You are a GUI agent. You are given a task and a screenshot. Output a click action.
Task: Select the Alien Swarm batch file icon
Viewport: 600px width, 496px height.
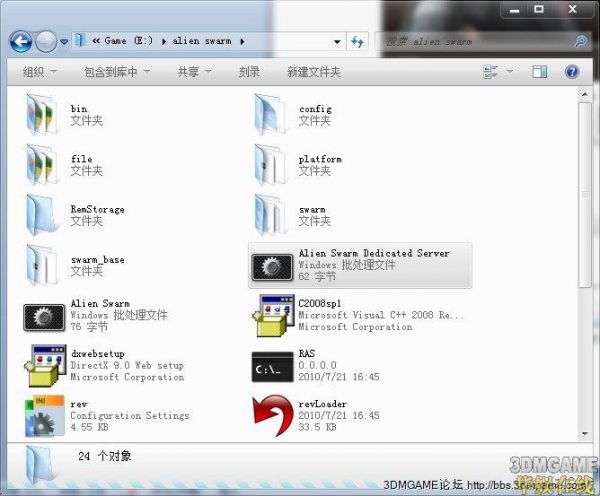coord(44,317)
